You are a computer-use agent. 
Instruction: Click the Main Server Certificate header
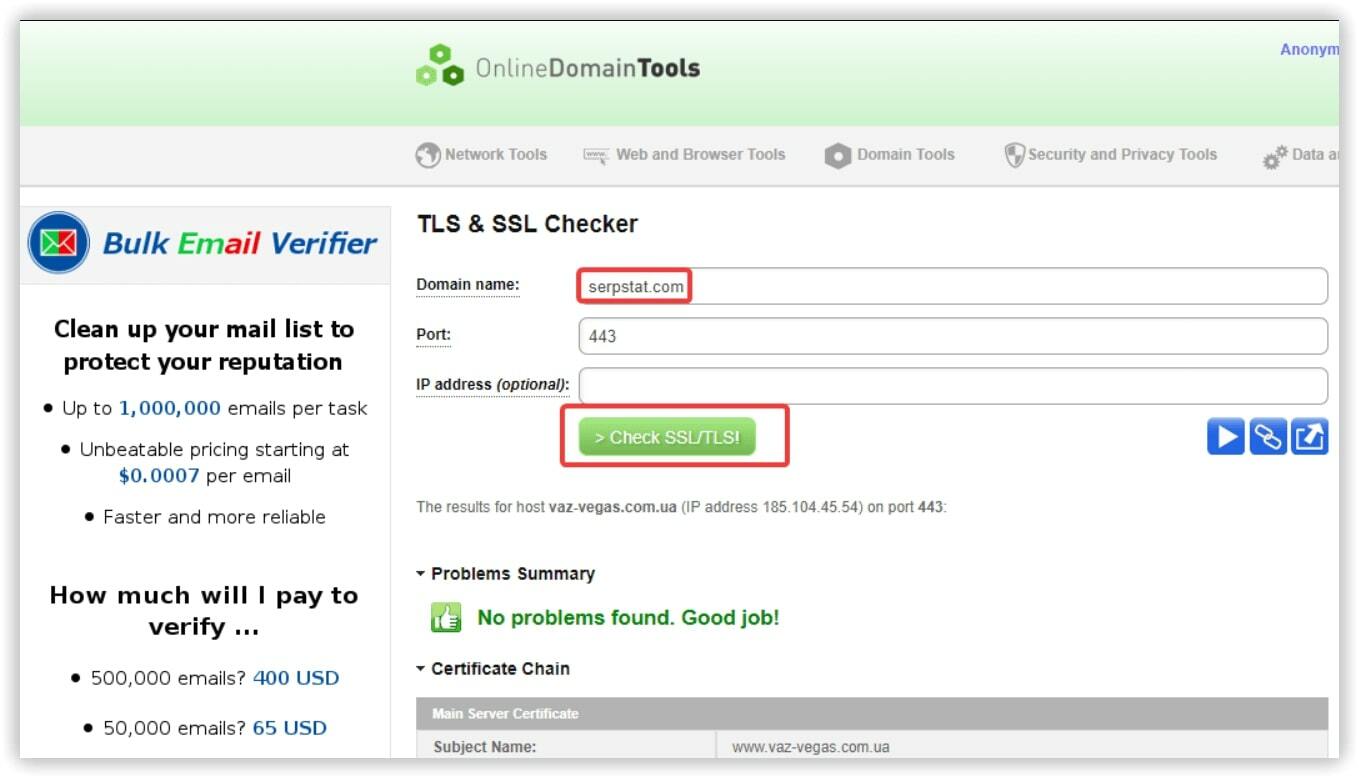coord(872,714)
